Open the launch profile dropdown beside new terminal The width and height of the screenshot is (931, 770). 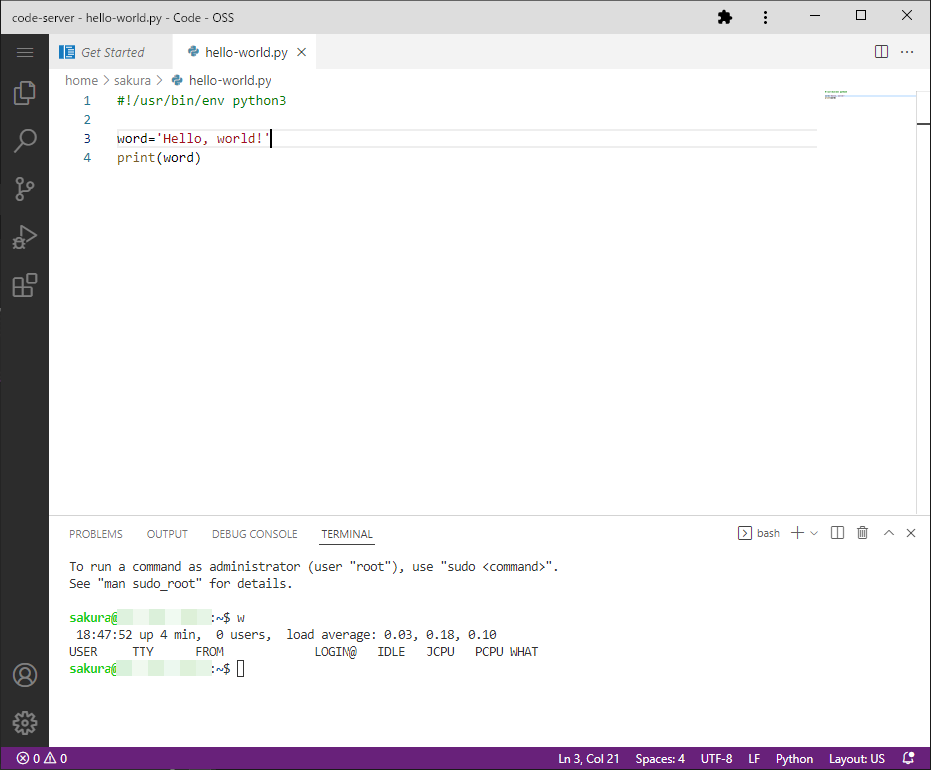[814, 533]
